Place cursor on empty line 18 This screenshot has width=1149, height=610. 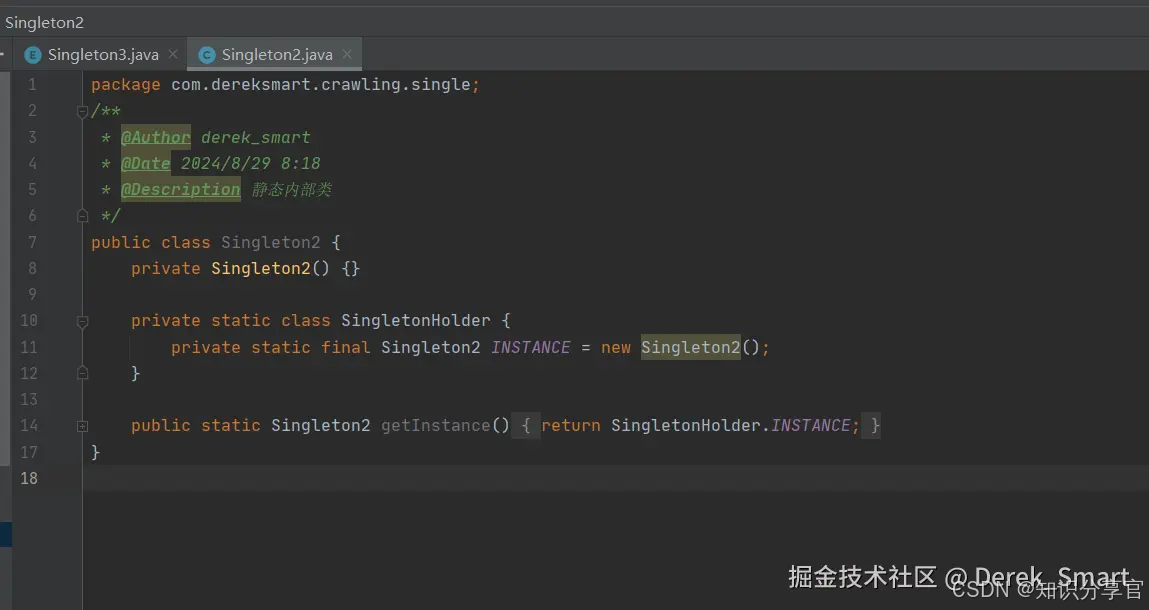(616, 478)
